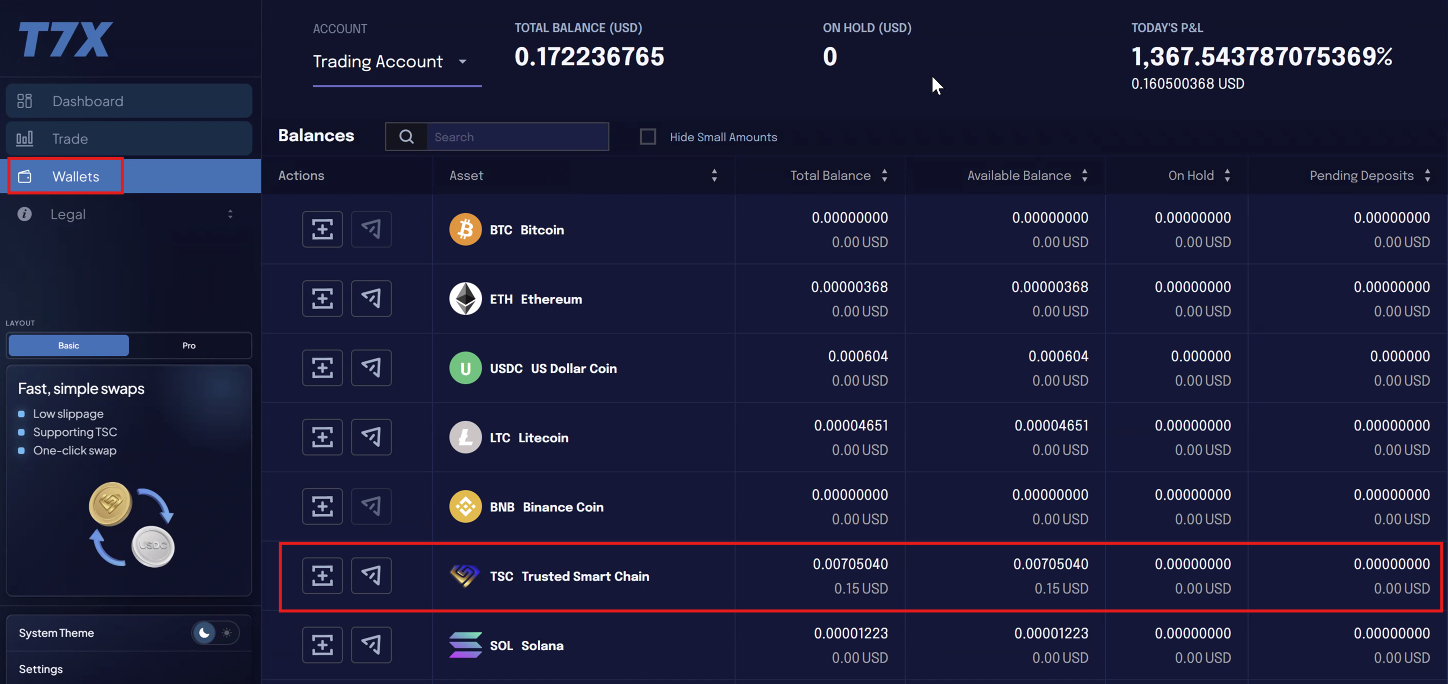Click the total balance value 0.172236765

pyautogui.click(x=589, y=57)
